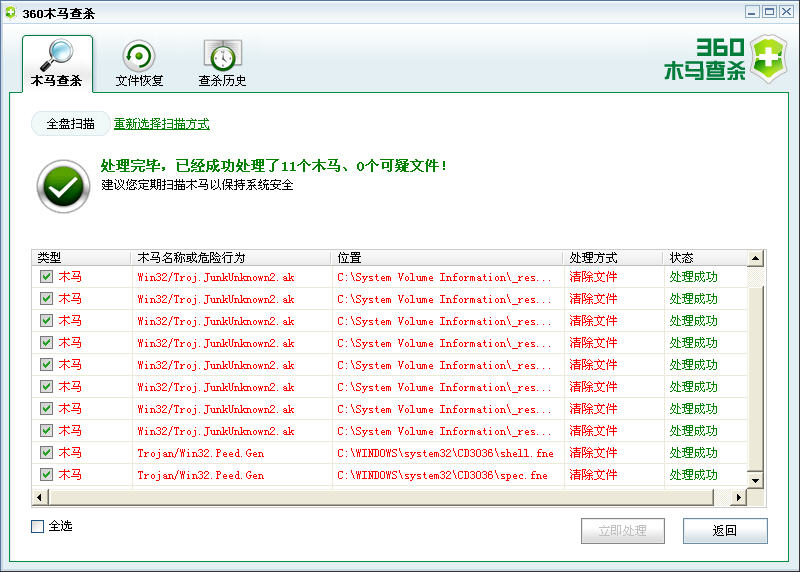Click the 处理方式 column header
Screen dimensions: 800x572
coord(614,258)
